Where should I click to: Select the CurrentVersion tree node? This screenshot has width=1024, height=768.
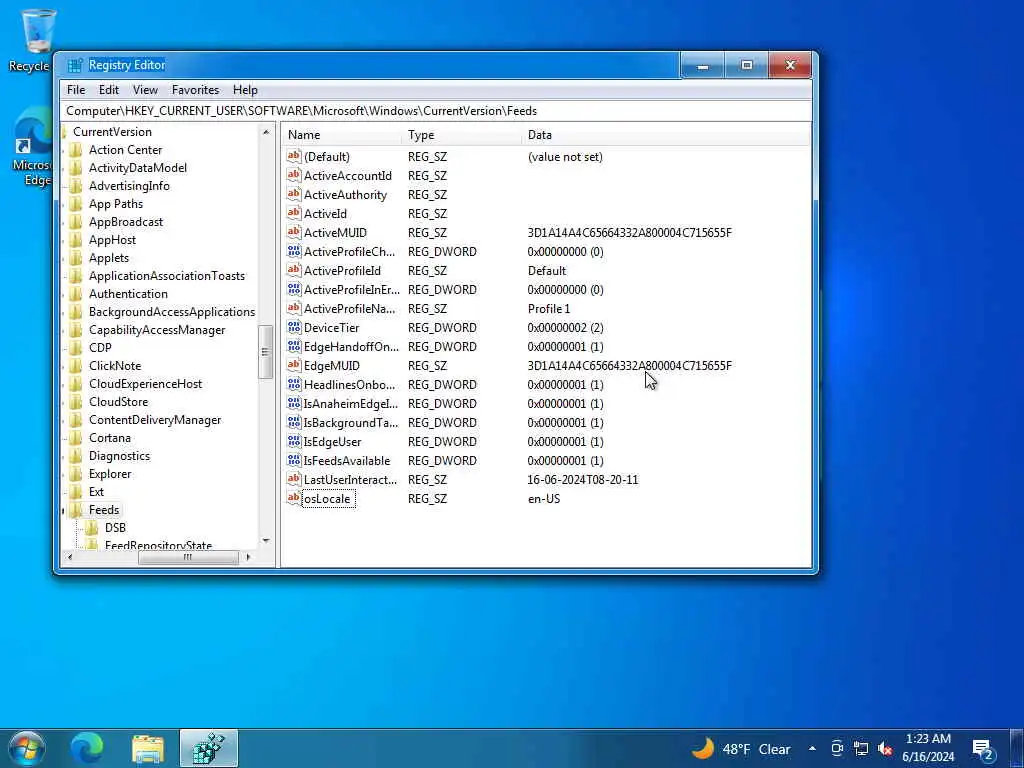pyautogui.click(x=112, y=132)
